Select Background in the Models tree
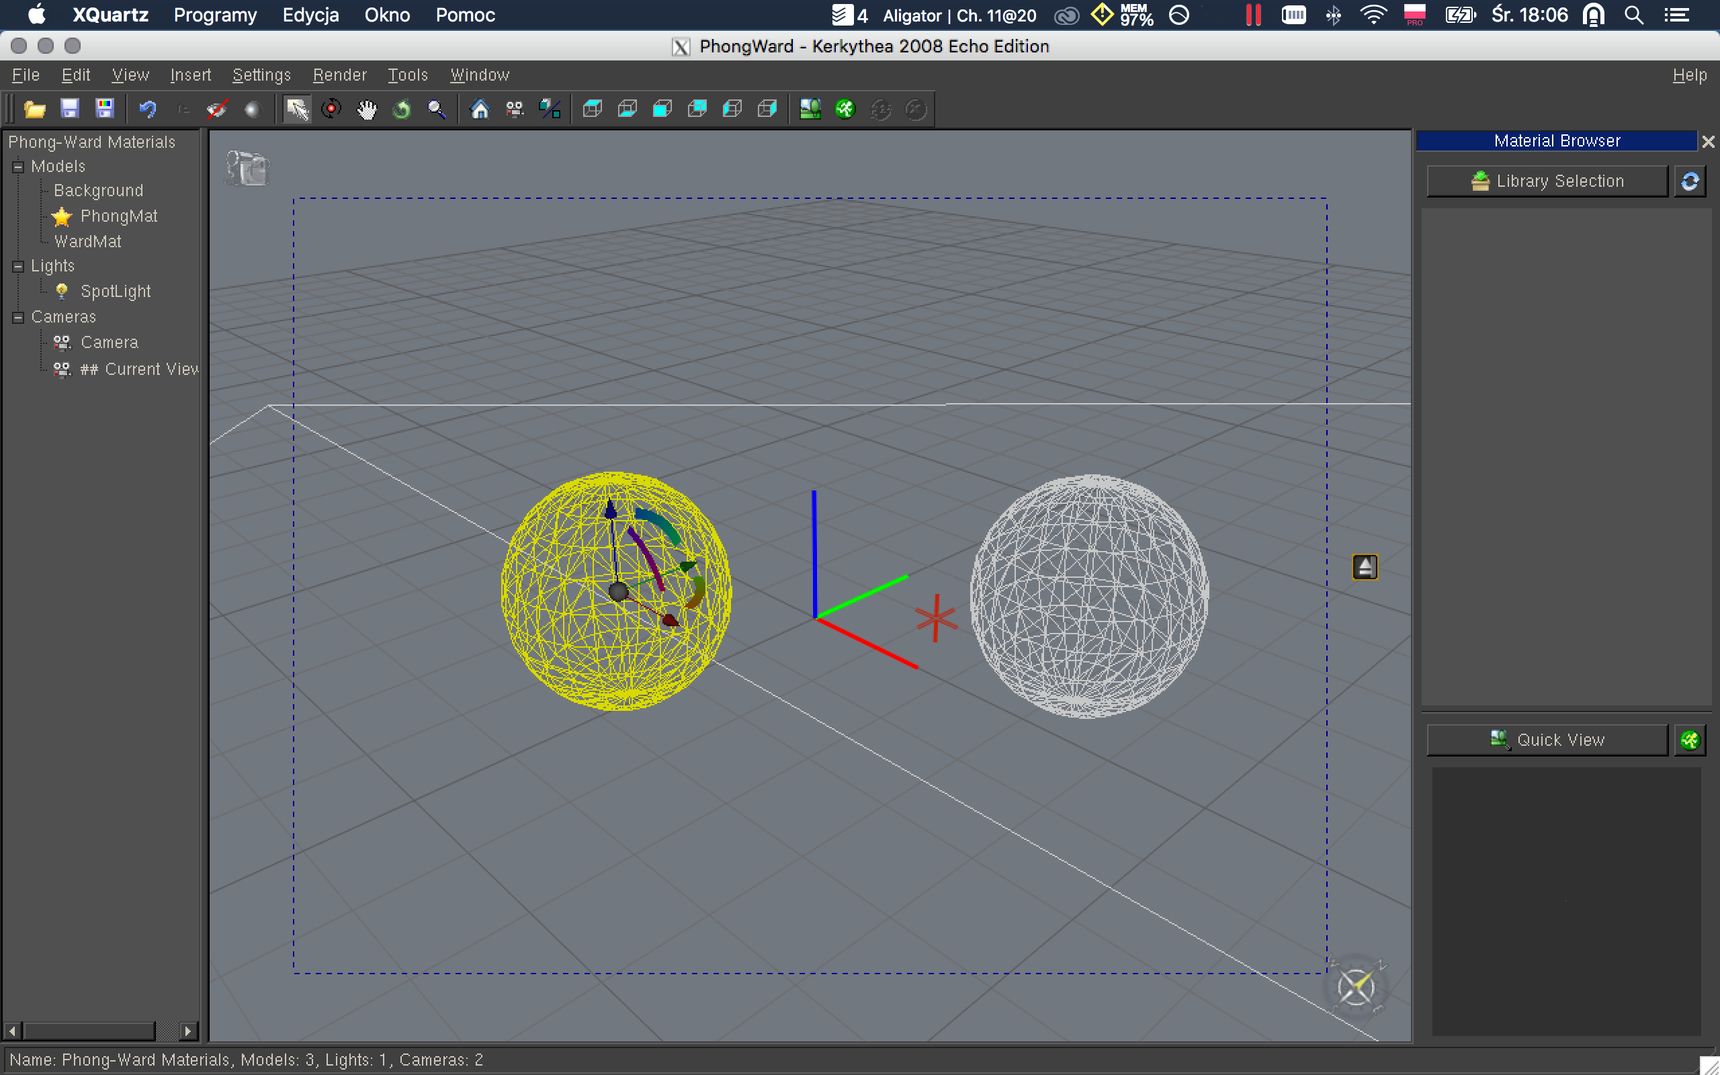 pyautogui.click(x=98, y=191)
